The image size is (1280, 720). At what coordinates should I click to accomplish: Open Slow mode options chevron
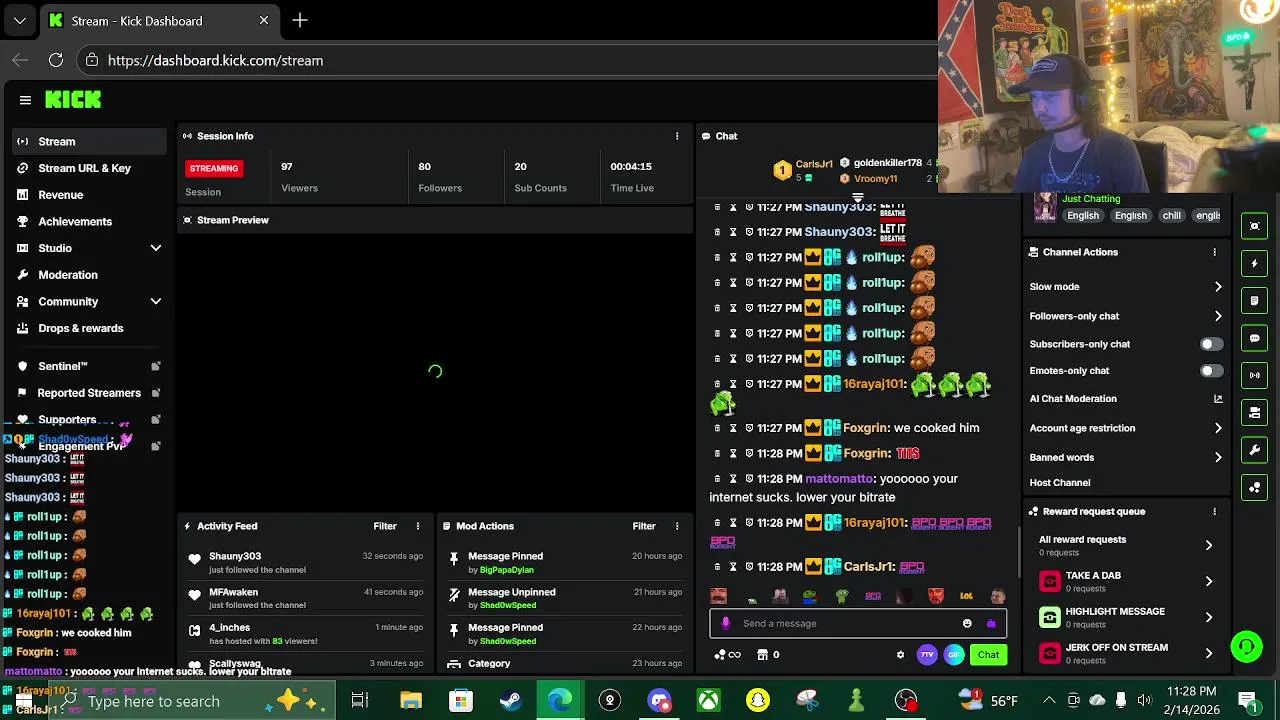pyautogui.click(x=1218, y=287)
